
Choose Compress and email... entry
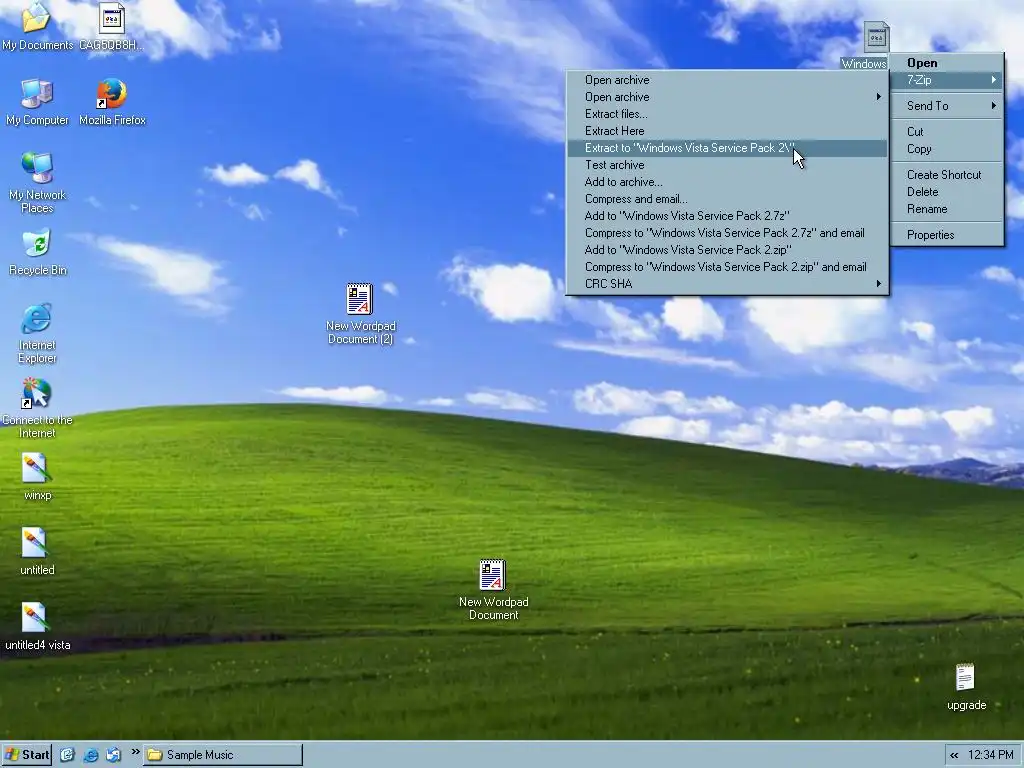point(727,199)
